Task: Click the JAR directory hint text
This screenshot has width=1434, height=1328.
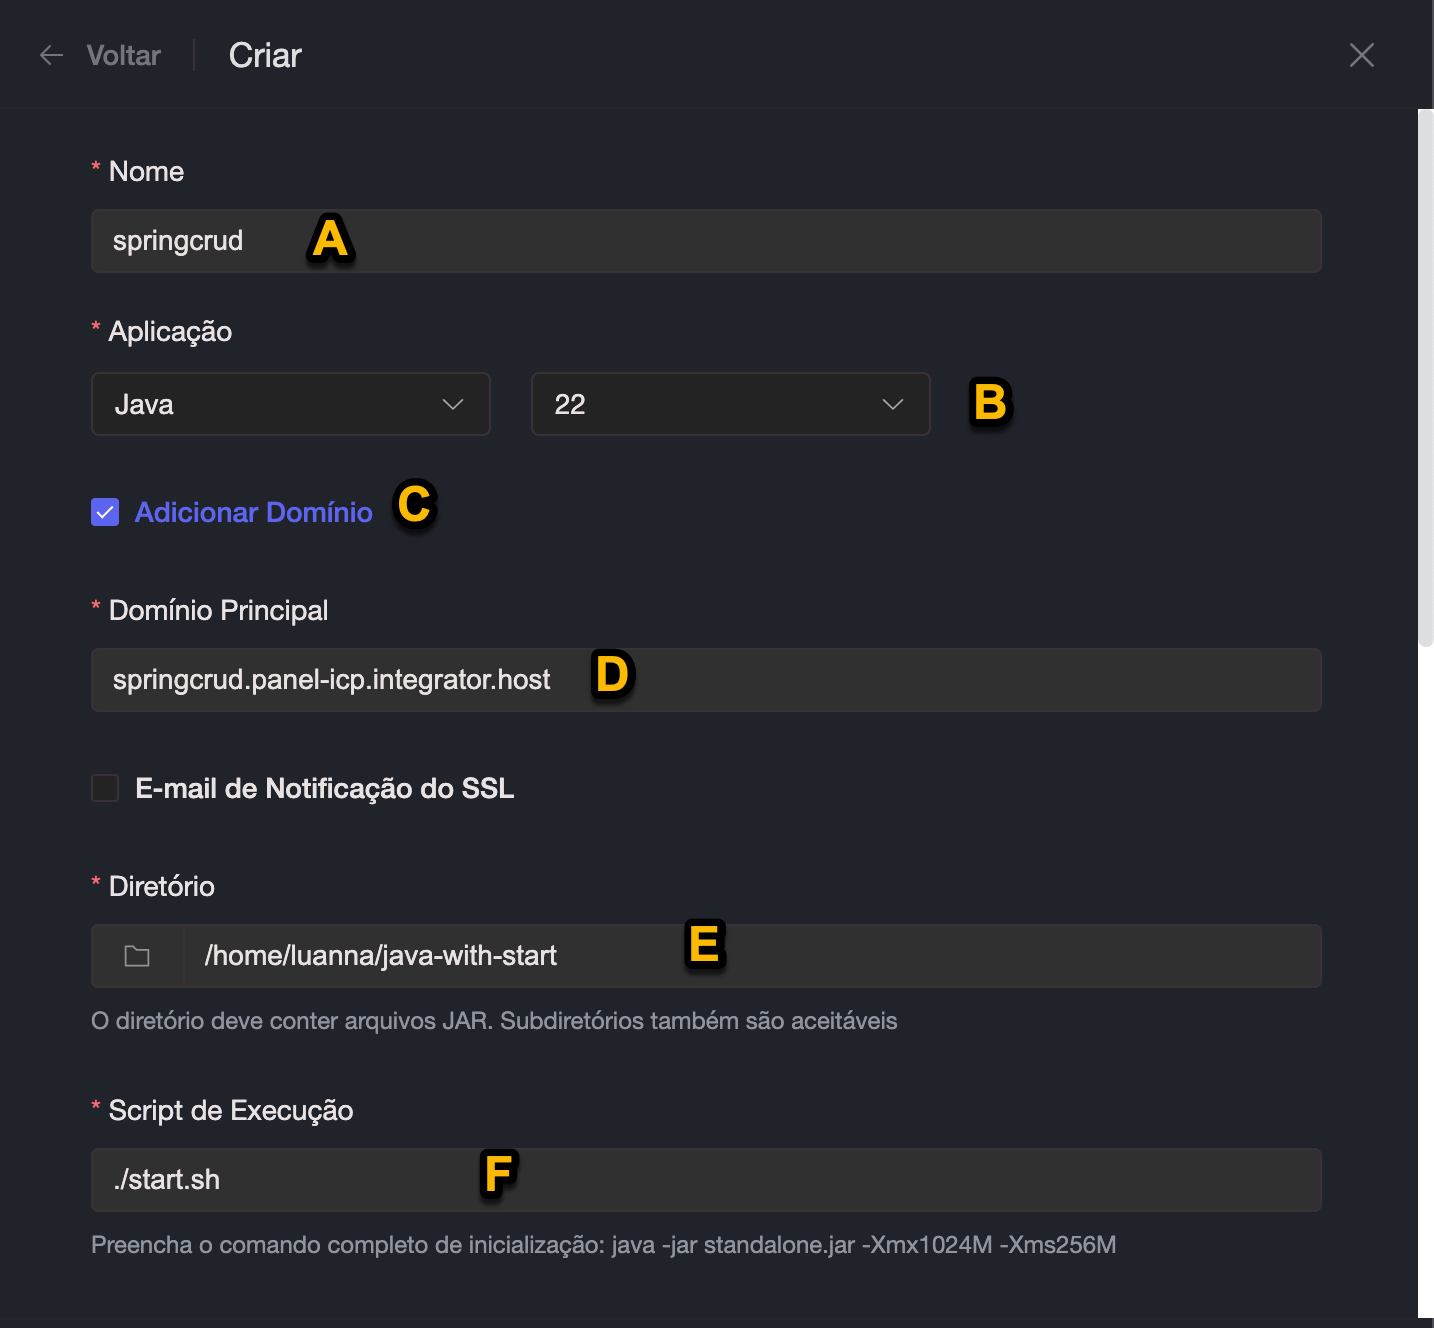Action: 494,1021
